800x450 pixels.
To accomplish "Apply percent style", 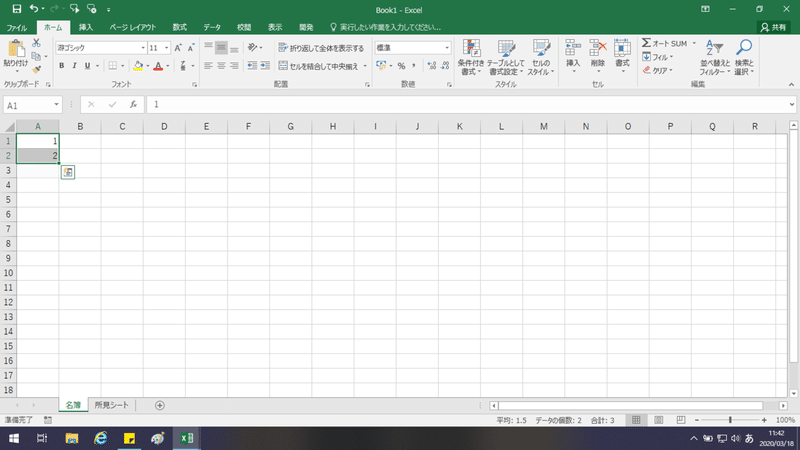I will click(402, 66).
